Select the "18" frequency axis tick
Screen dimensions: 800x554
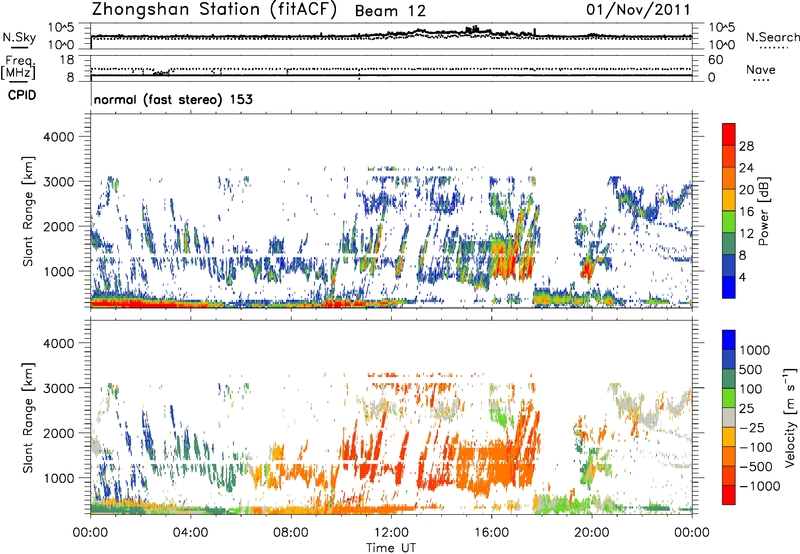point(67,60)
